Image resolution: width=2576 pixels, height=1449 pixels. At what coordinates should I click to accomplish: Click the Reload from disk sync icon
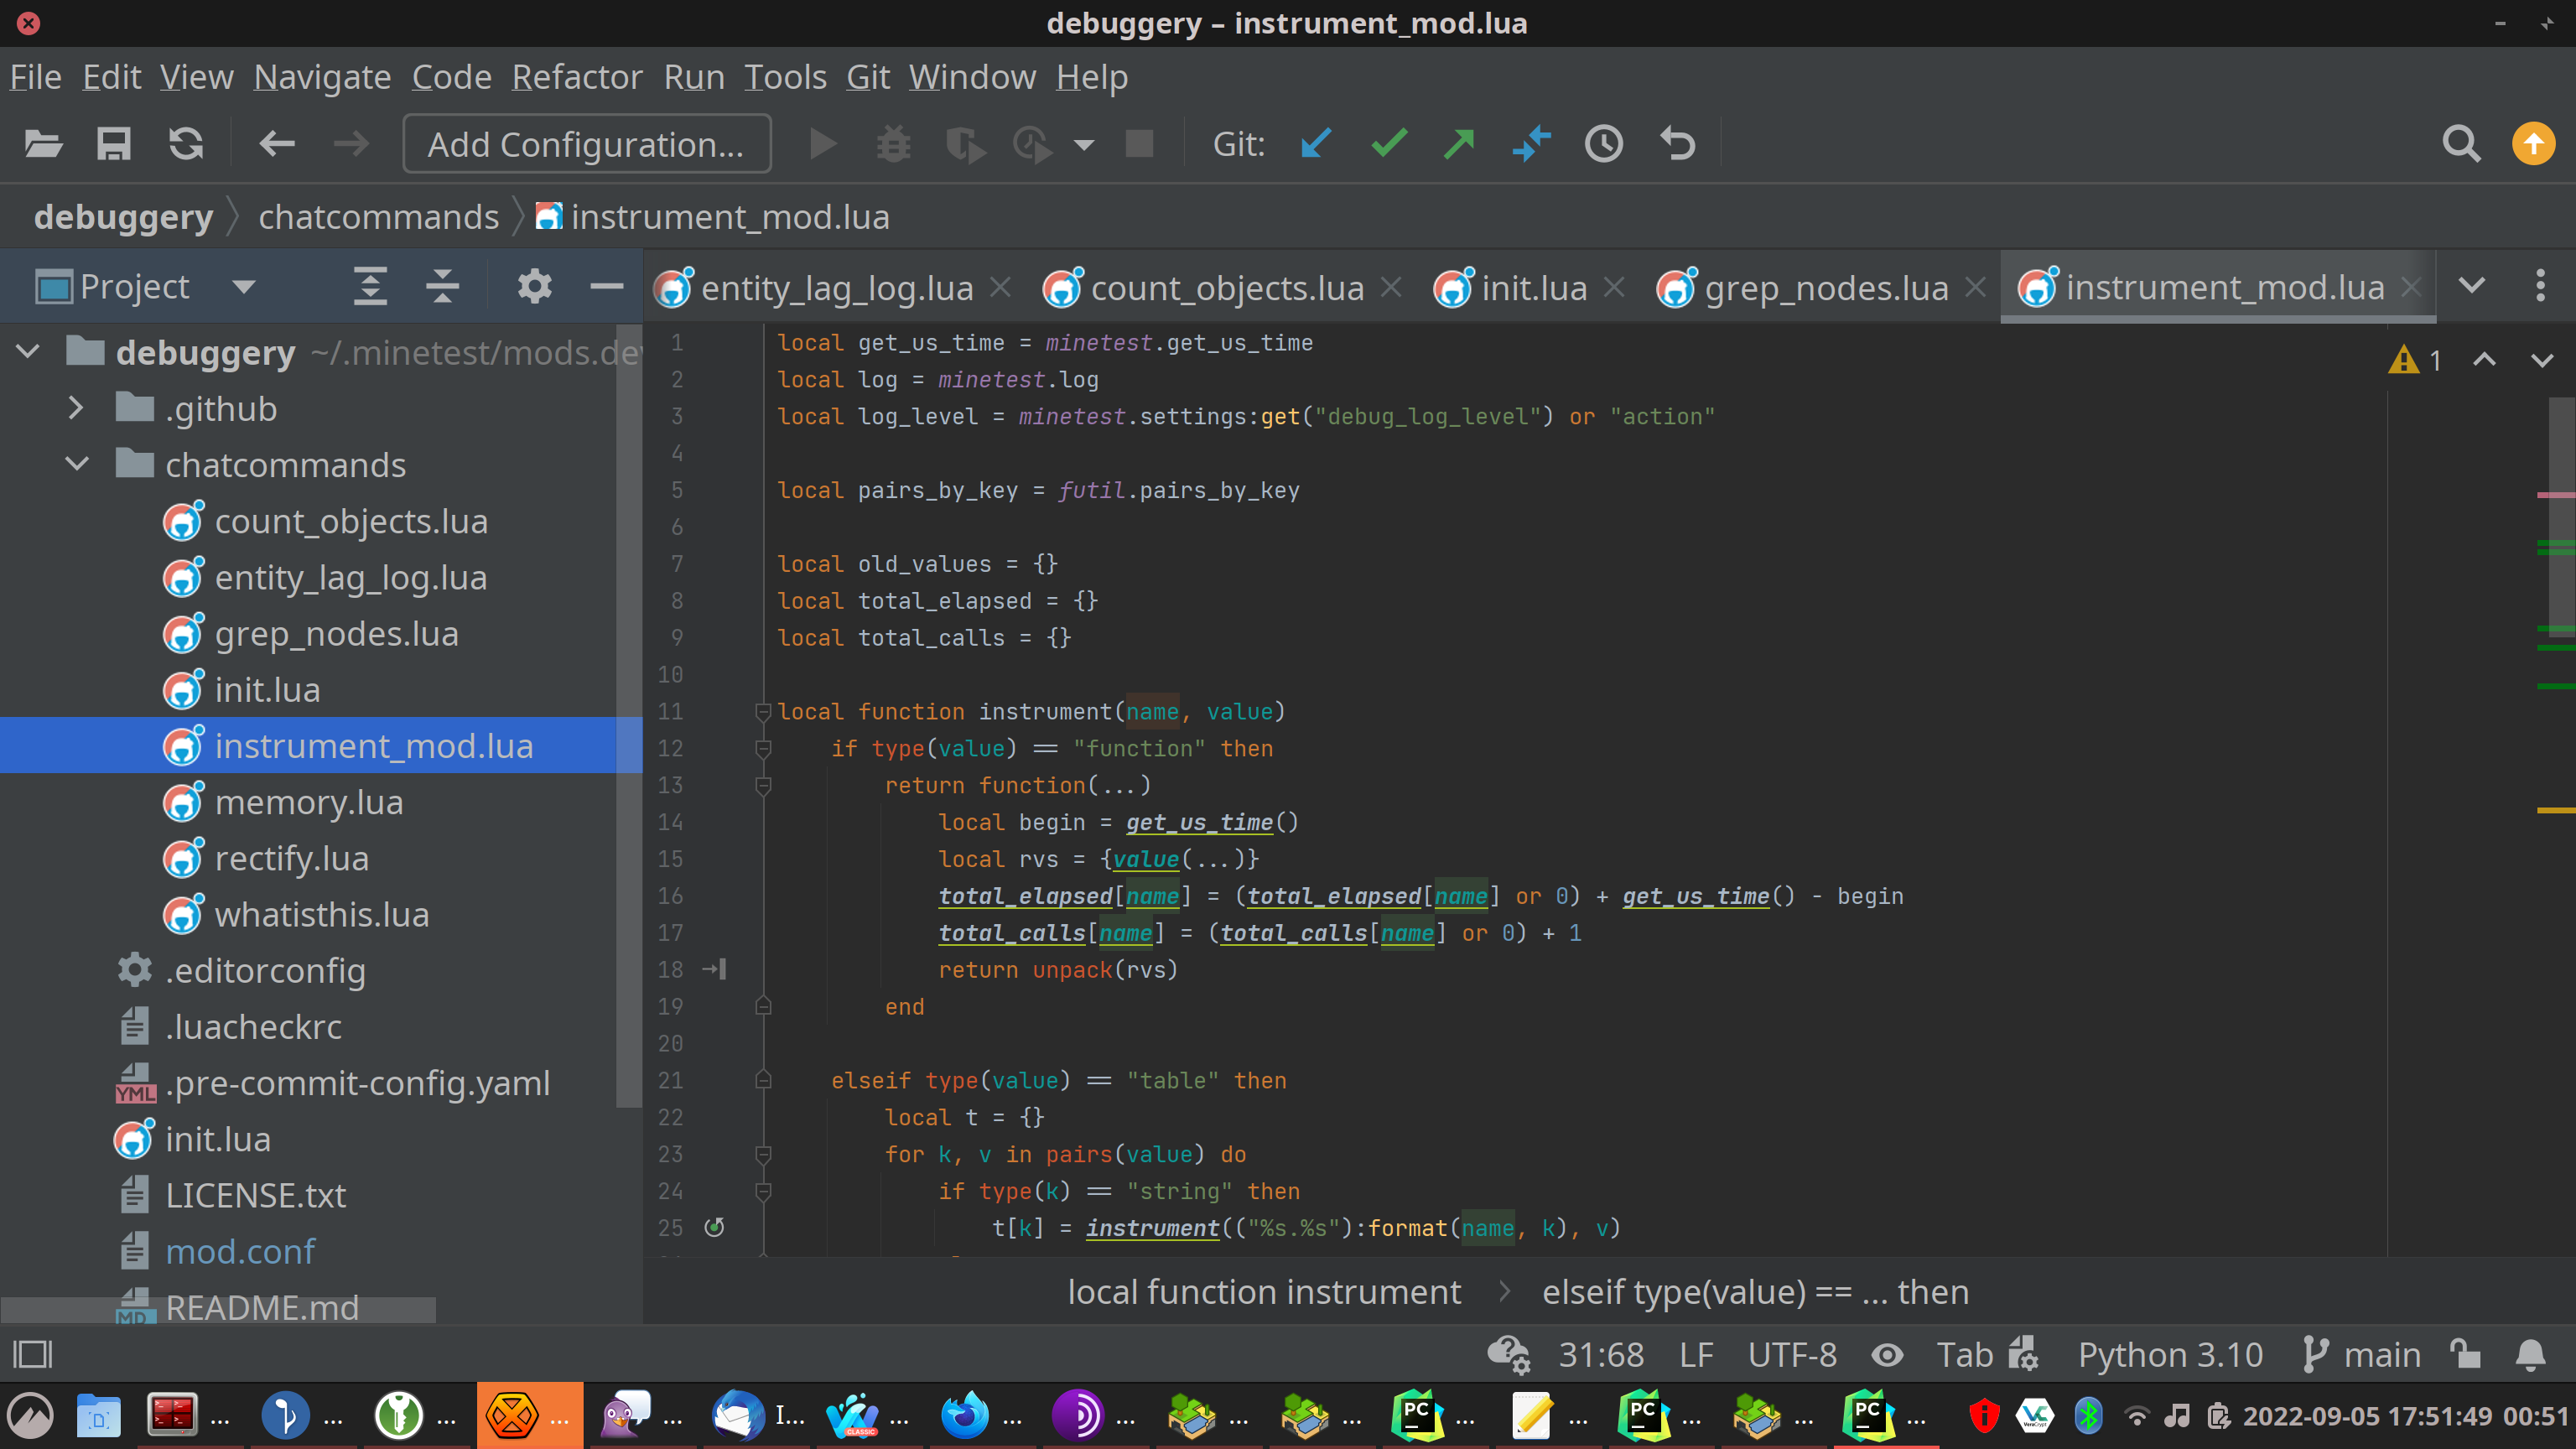[x=186, y=144]
